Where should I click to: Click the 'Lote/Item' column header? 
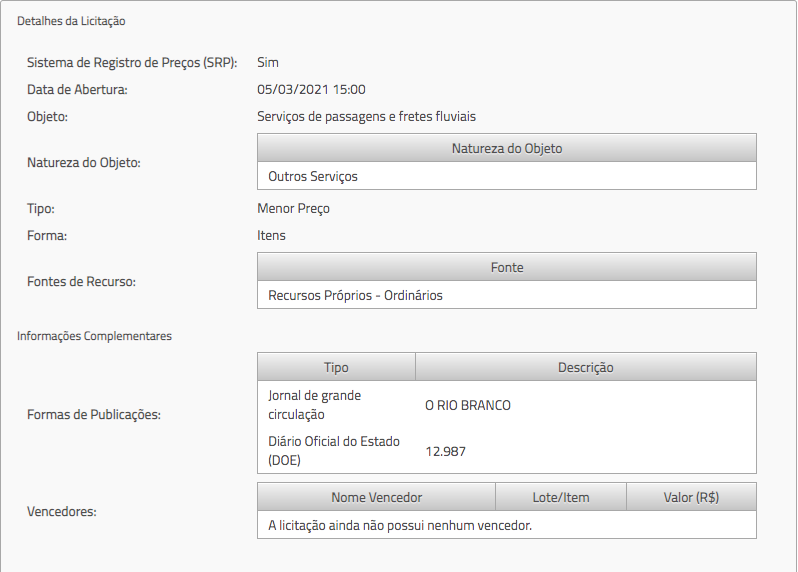[x=560, y=497]
